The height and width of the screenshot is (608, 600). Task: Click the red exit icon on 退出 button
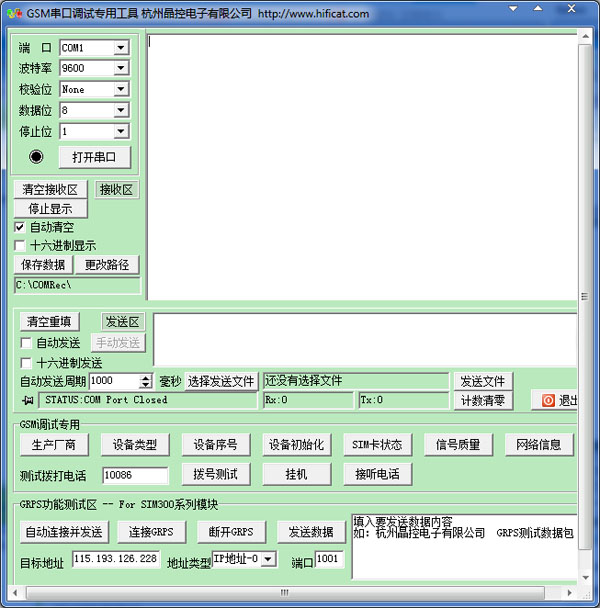(x=548, y=400)
